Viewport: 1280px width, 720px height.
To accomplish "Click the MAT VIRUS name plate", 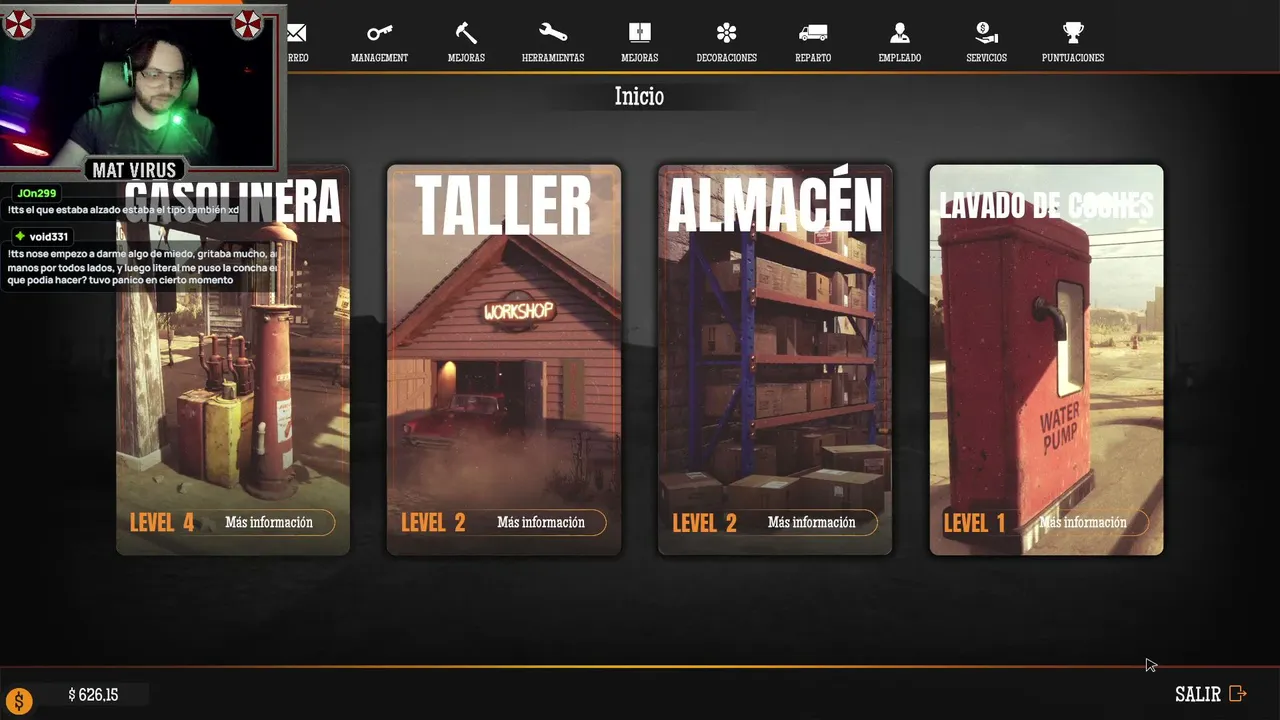I will pyautogui.click(x=134, y=170).
